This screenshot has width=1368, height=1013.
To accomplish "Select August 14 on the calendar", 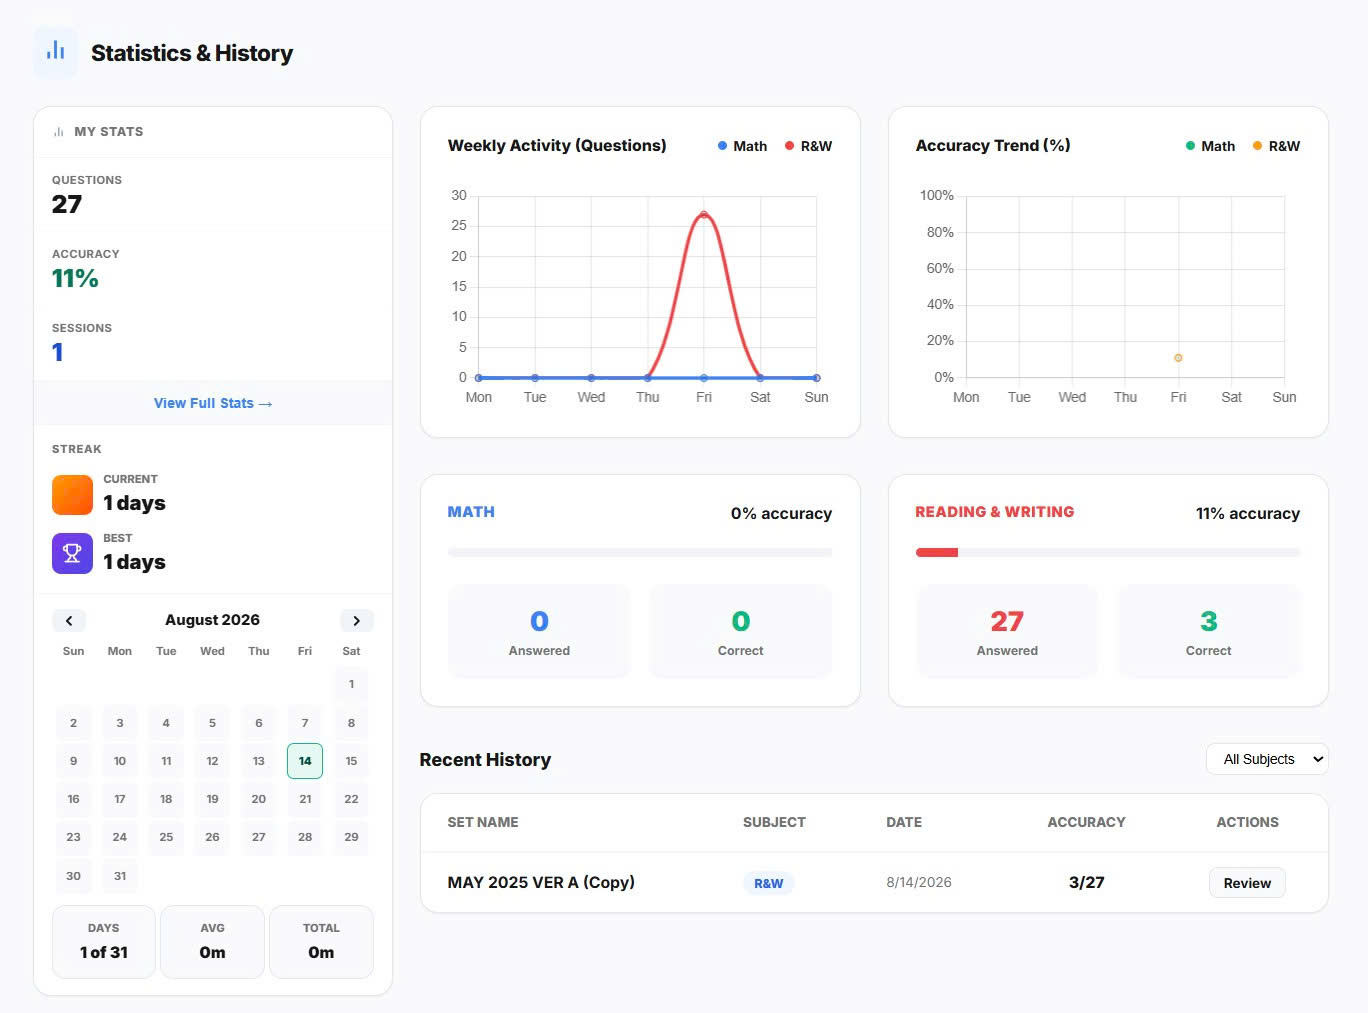I will click(x=305, y=761).
